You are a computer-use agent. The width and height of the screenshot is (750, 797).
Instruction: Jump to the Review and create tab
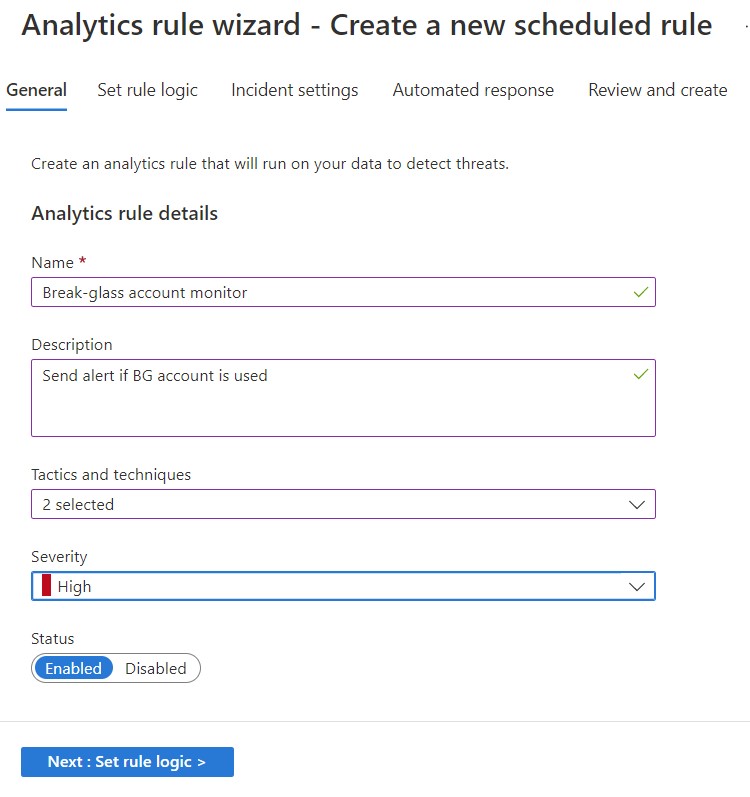[657, 90]
